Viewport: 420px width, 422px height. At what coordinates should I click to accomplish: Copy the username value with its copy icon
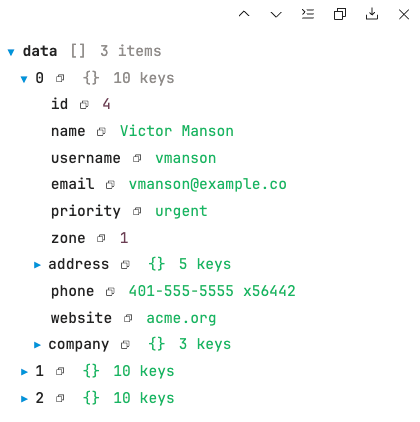tap(137, 158)
